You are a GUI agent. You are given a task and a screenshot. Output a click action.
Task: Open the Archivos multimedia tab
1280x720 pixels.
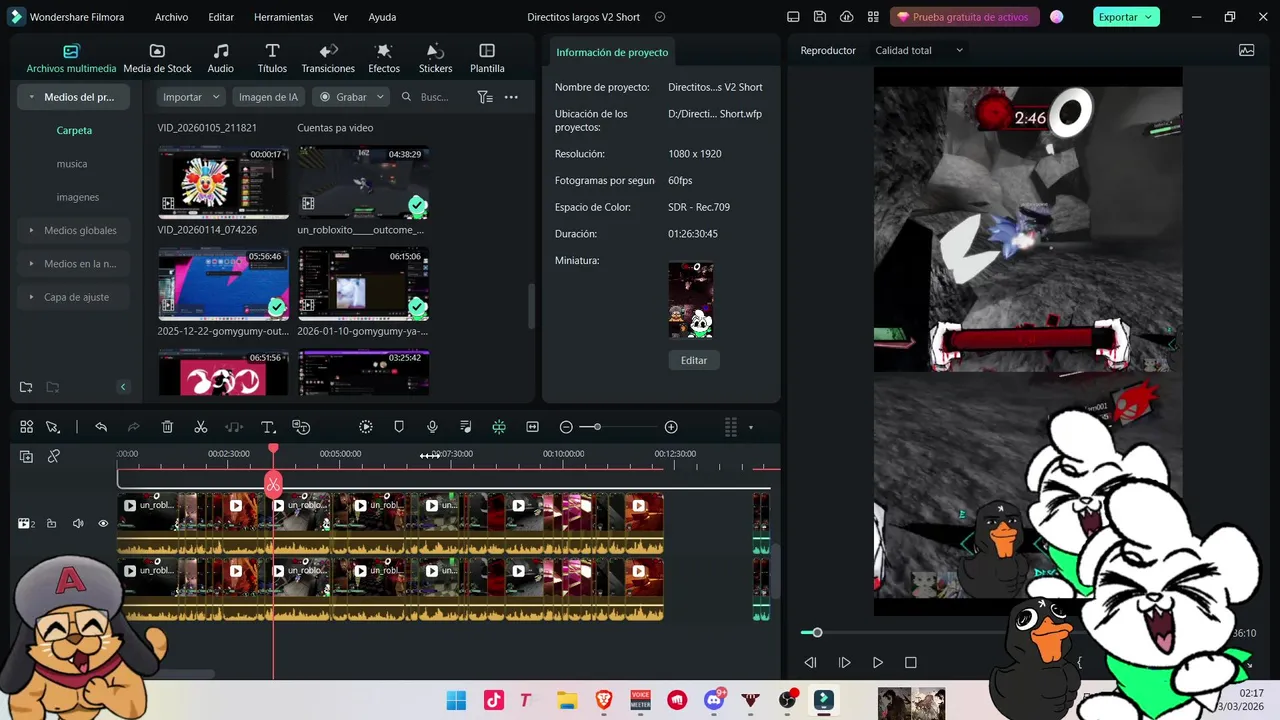coord(71,59)
